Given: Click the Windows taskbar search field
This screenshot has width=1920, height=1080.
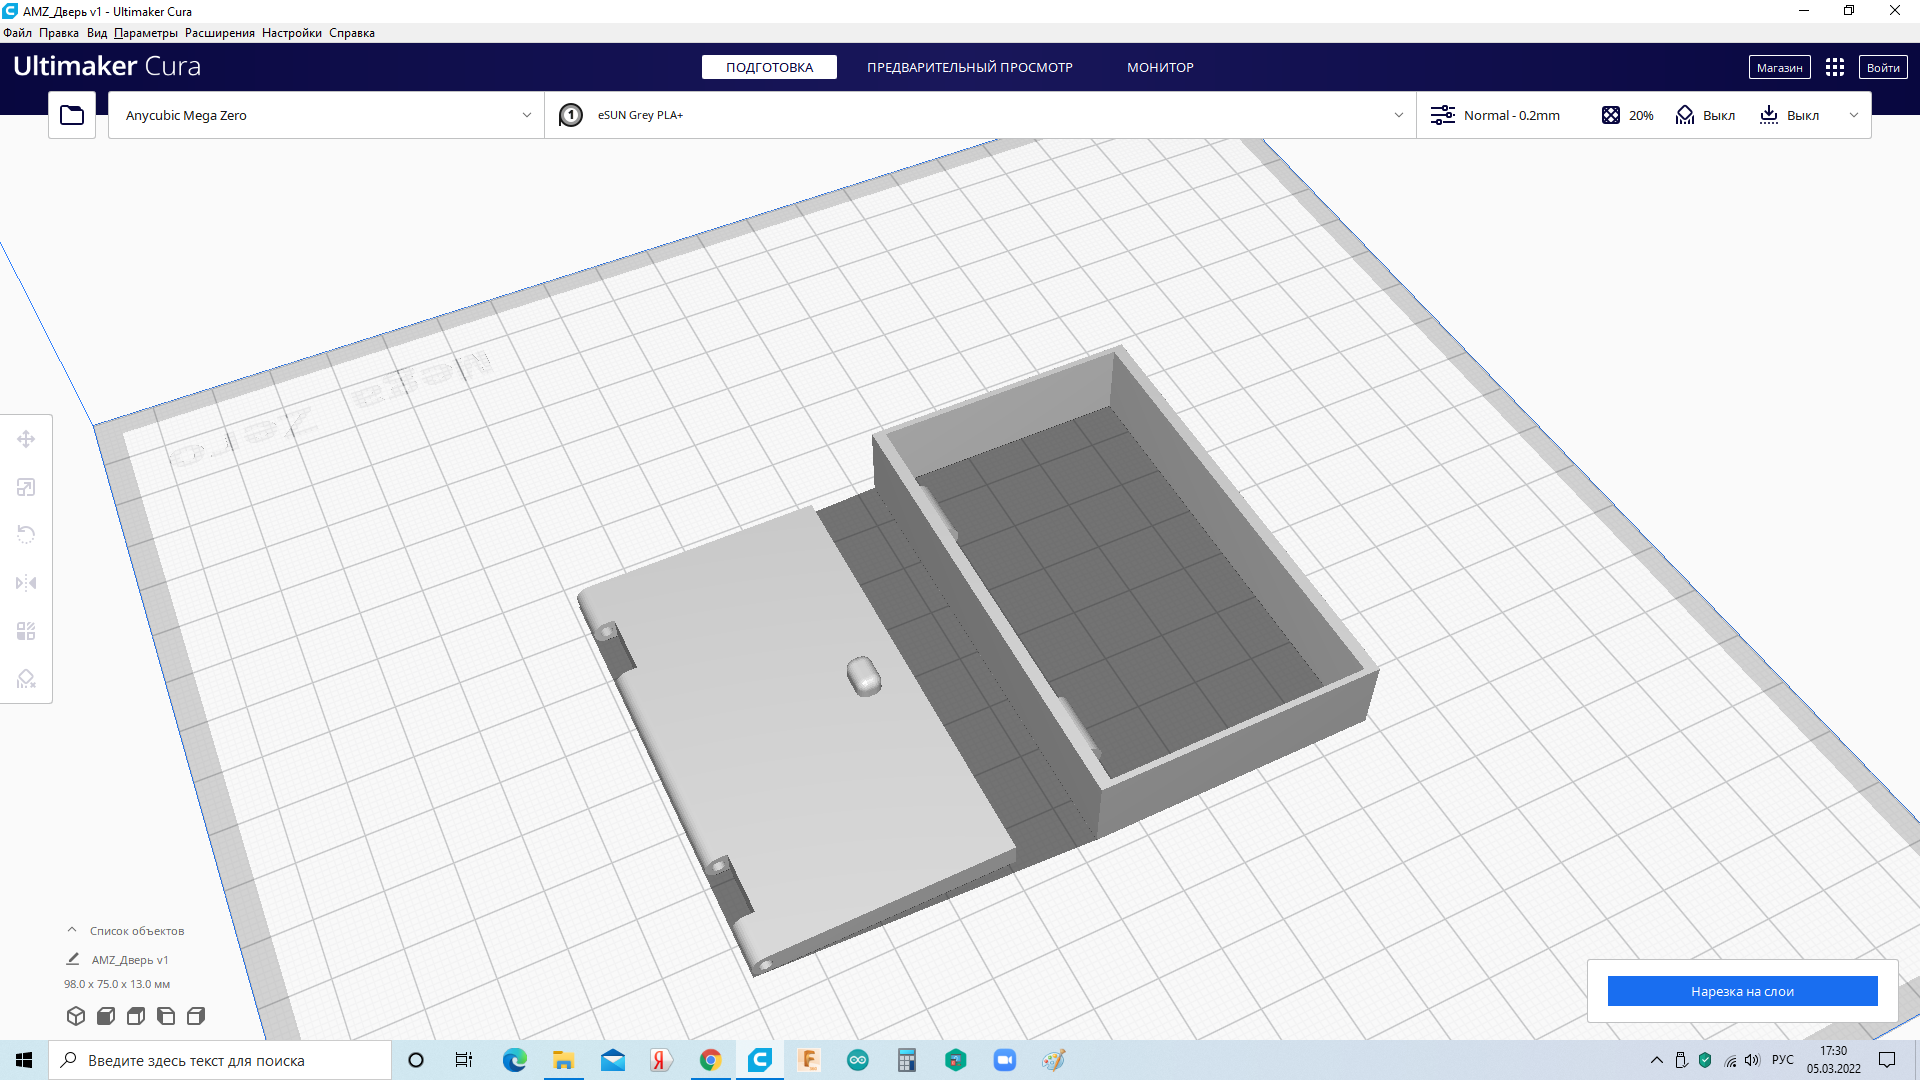Looking at the screenshot, I should pyautogui.click(x=220, y=1060).
